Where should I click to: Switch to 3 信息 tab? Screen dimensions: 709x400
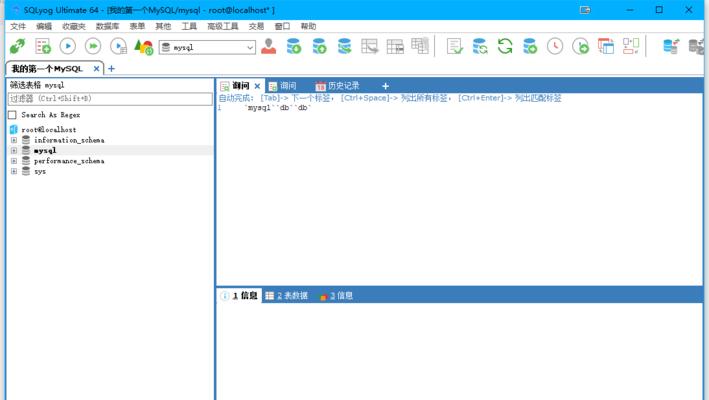(x=336, y=296)
